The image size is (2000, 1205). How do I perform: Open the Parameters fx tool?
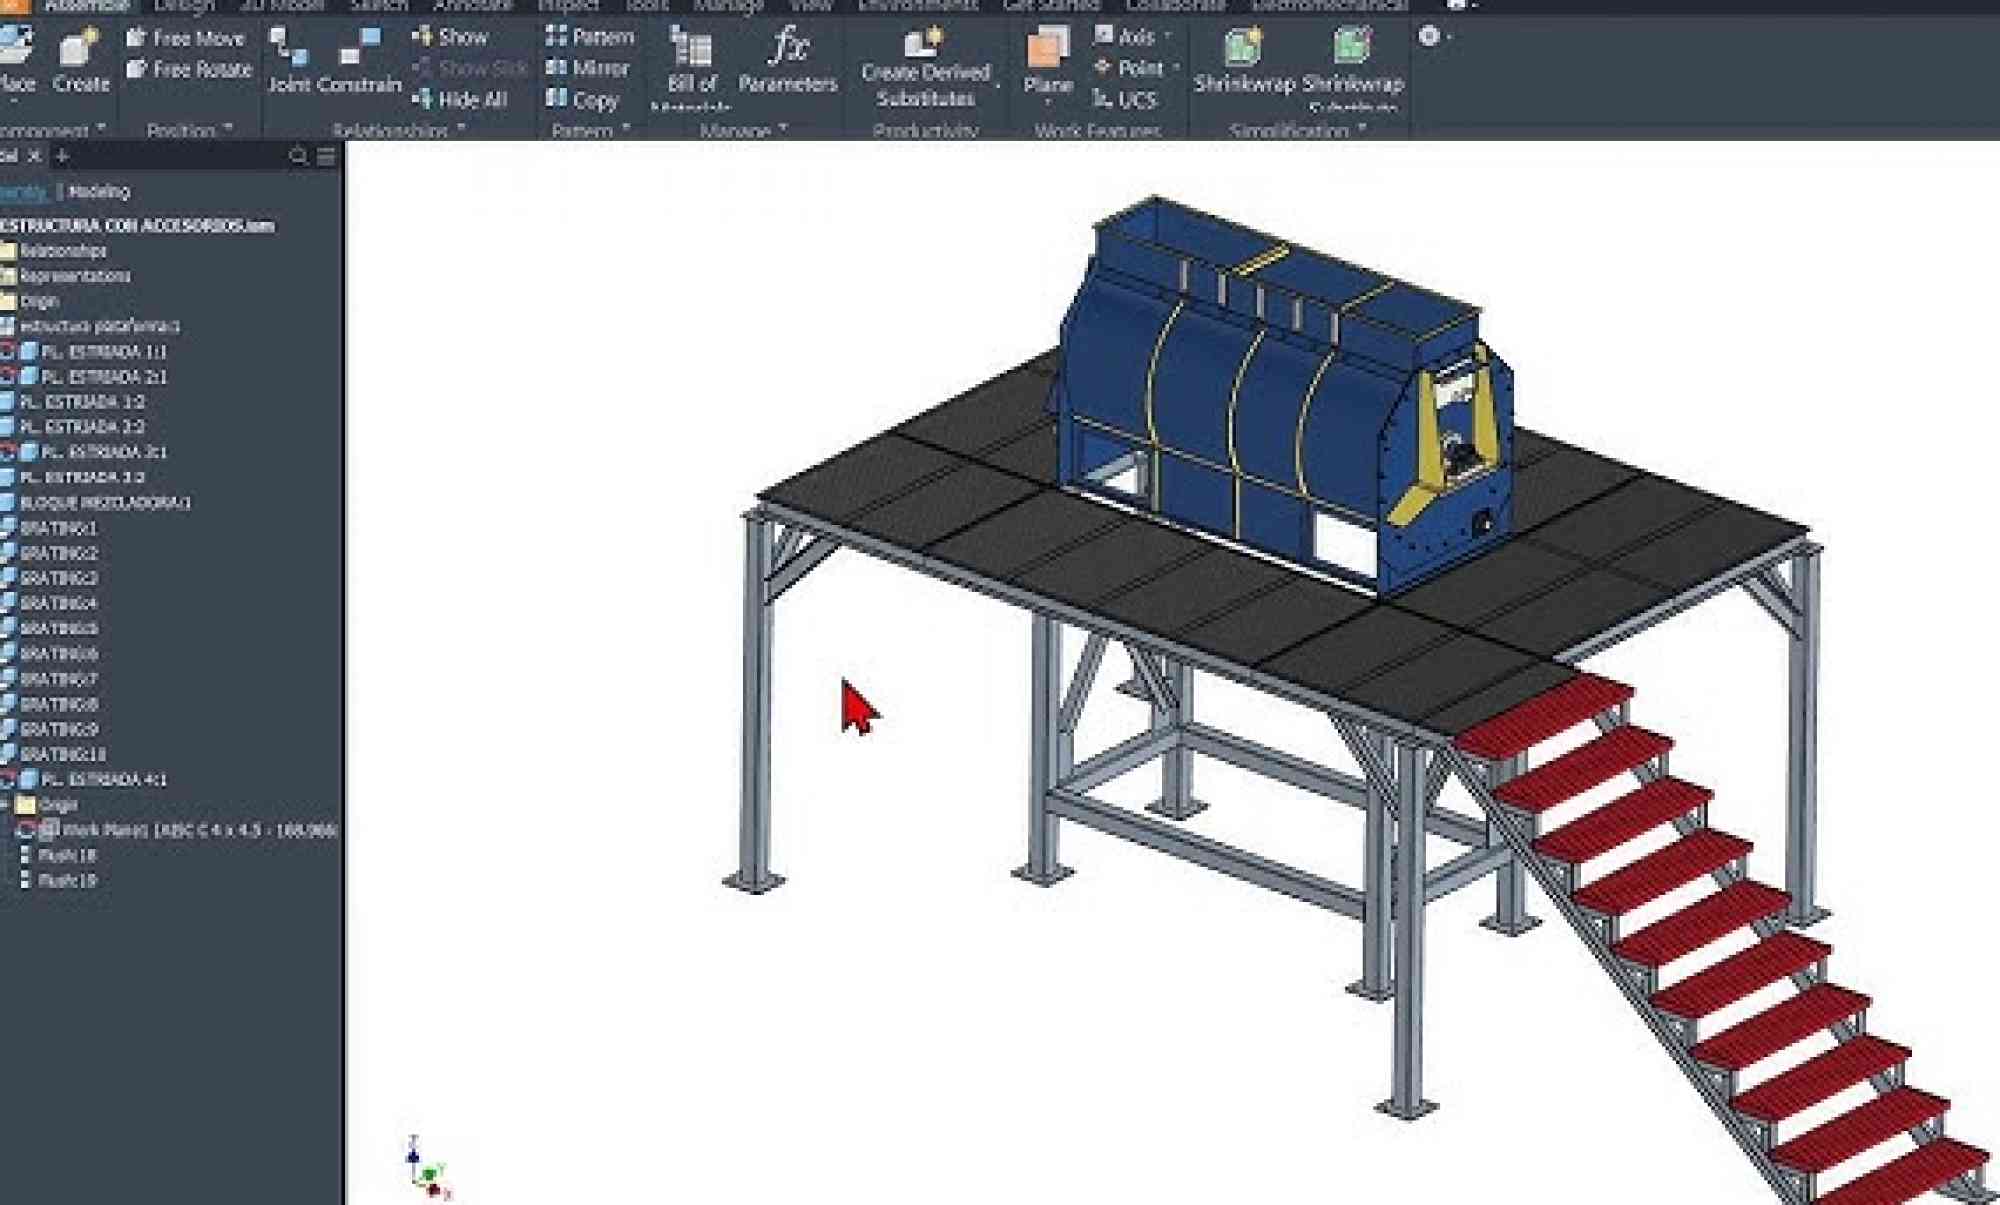tap(788, 48)
